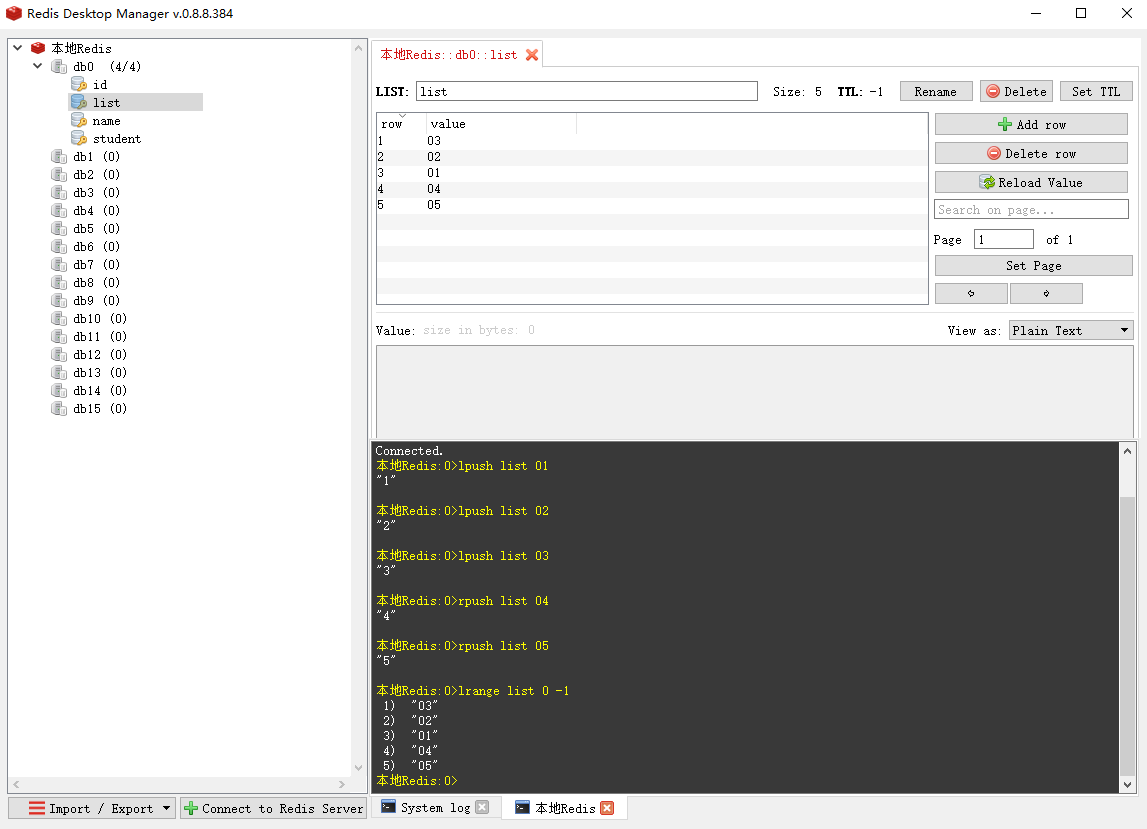The width and height of the screenshot is (1147, 829).
Task: Sort by the value column header
Action: pos(500,124)
